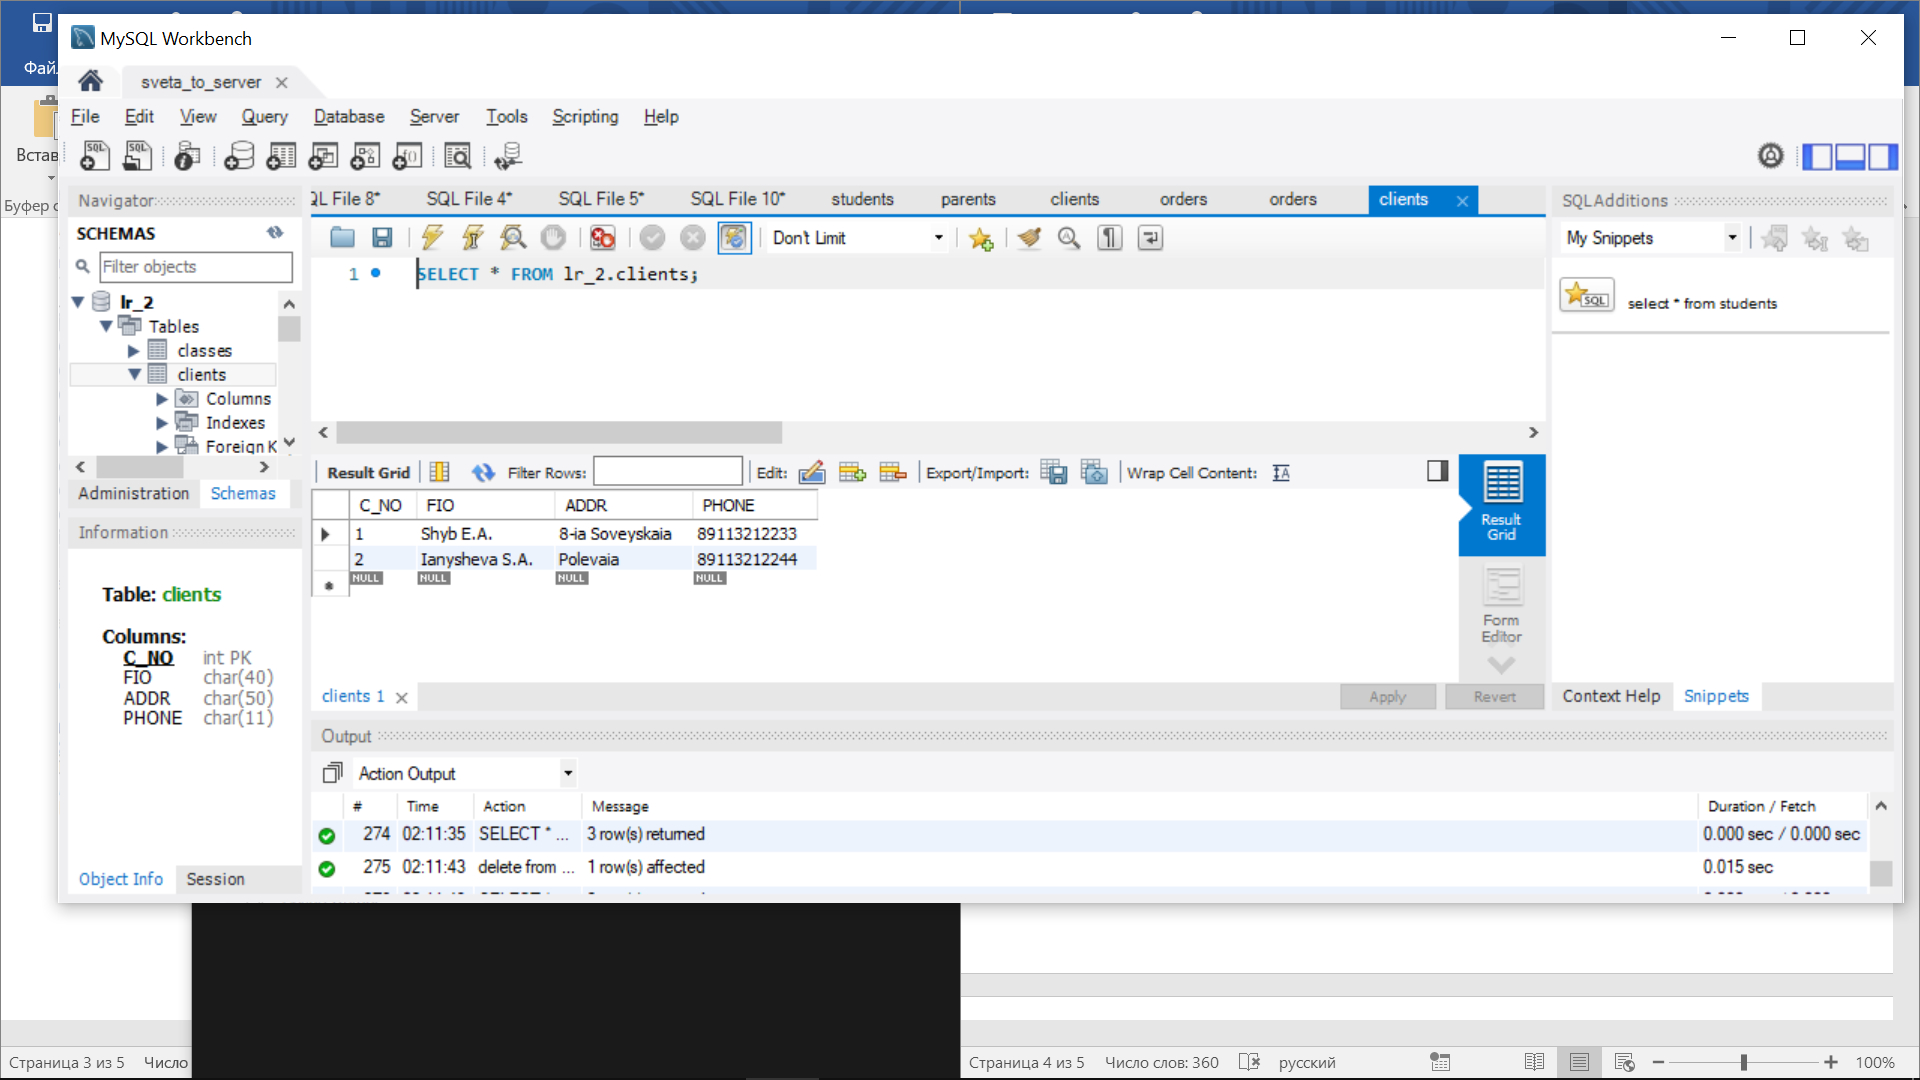1920x1080 pixels.
Task: Toggle right sidebar visibility
Action: [1882, 157]
